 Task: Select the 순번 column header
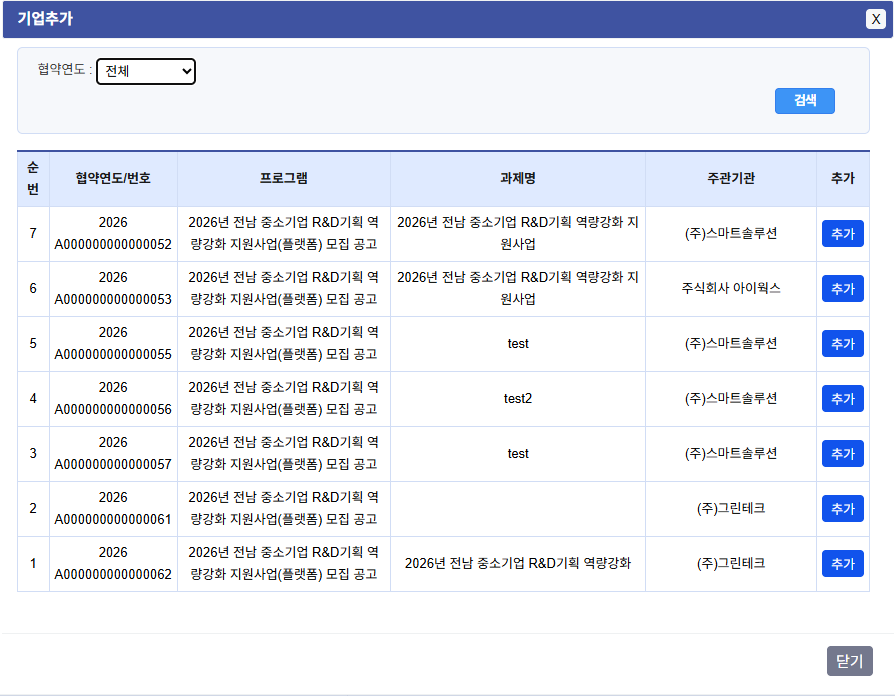[x=33, y=178]
